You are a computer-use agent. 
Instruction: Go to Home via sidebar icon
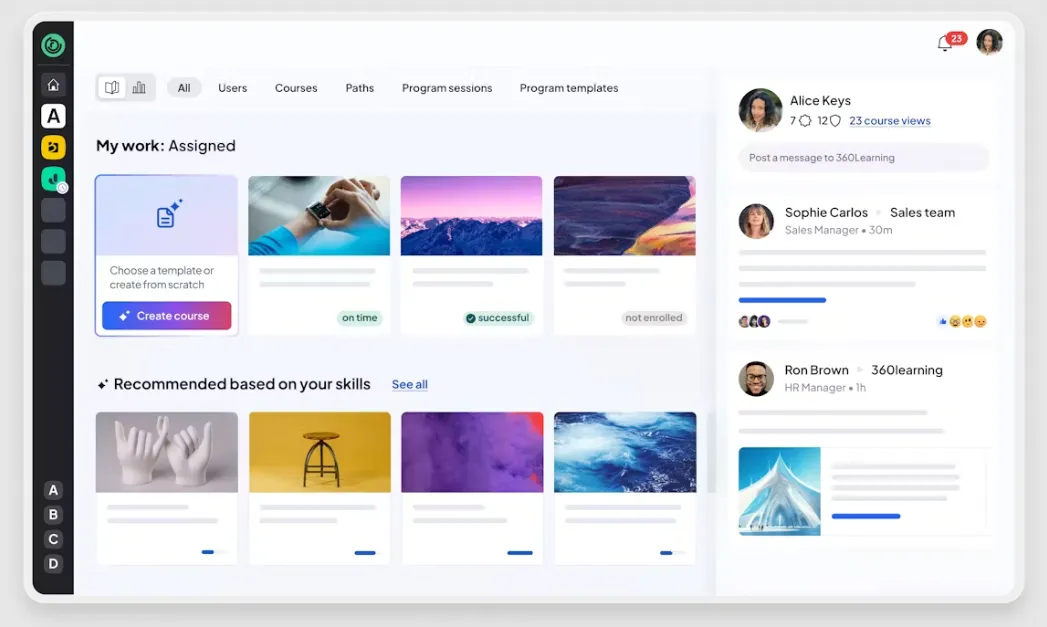[x=53, y=84]
